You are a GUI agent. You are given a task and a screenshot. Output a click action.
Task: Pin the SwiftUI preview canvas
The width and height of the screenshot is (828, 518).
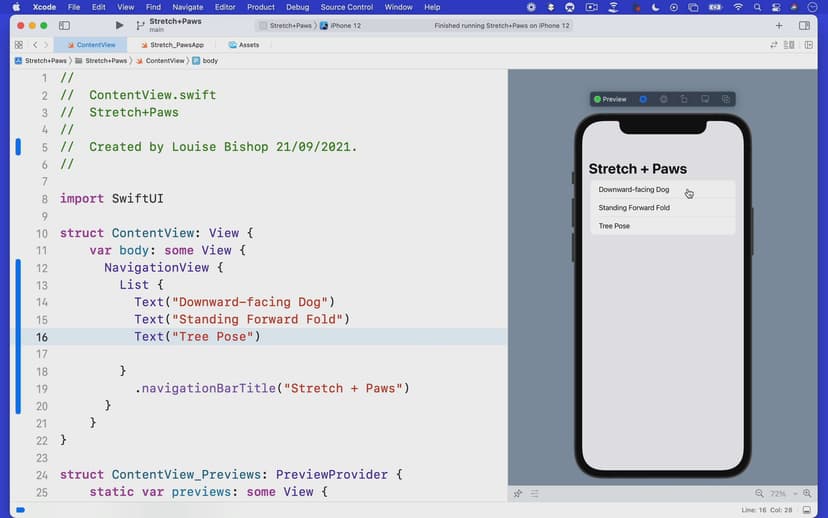518,494
